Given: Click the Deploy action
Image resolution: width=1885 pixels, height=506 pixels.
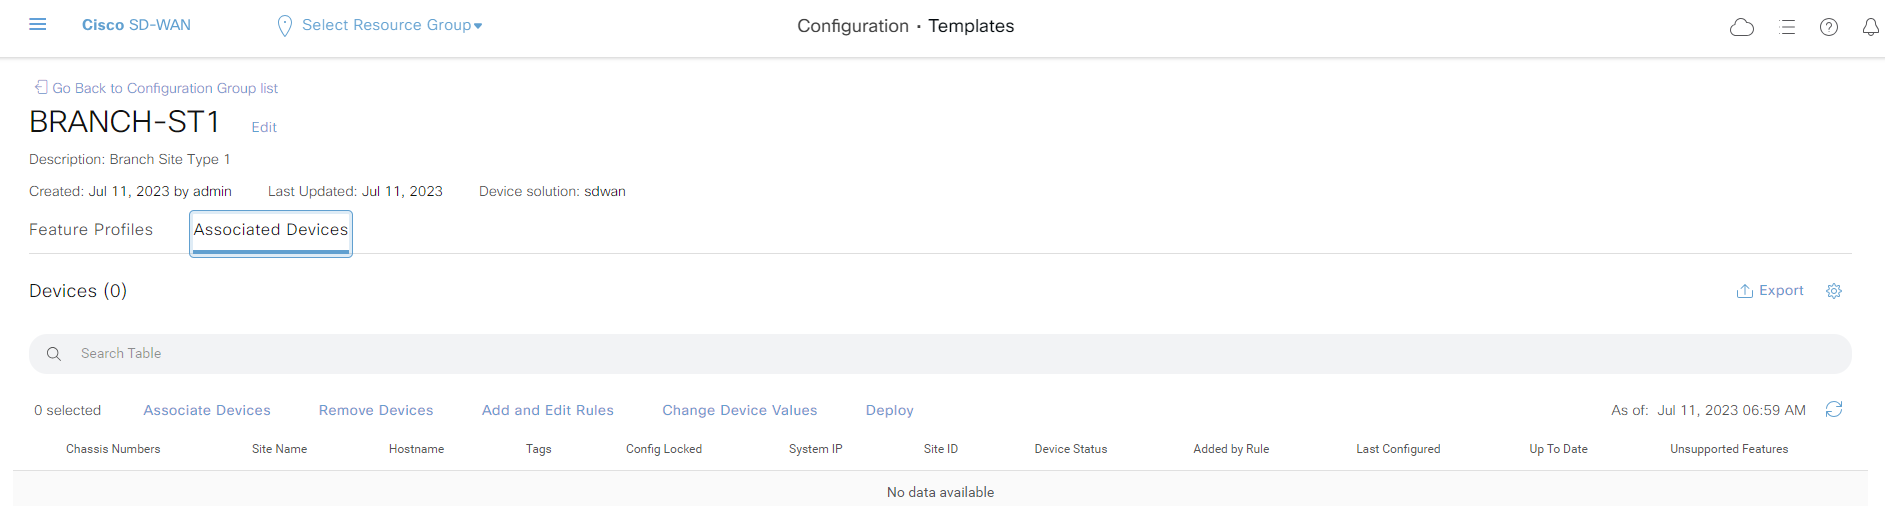Looking at the screenshot, I should pyautogui.click(x=890, y=410).
